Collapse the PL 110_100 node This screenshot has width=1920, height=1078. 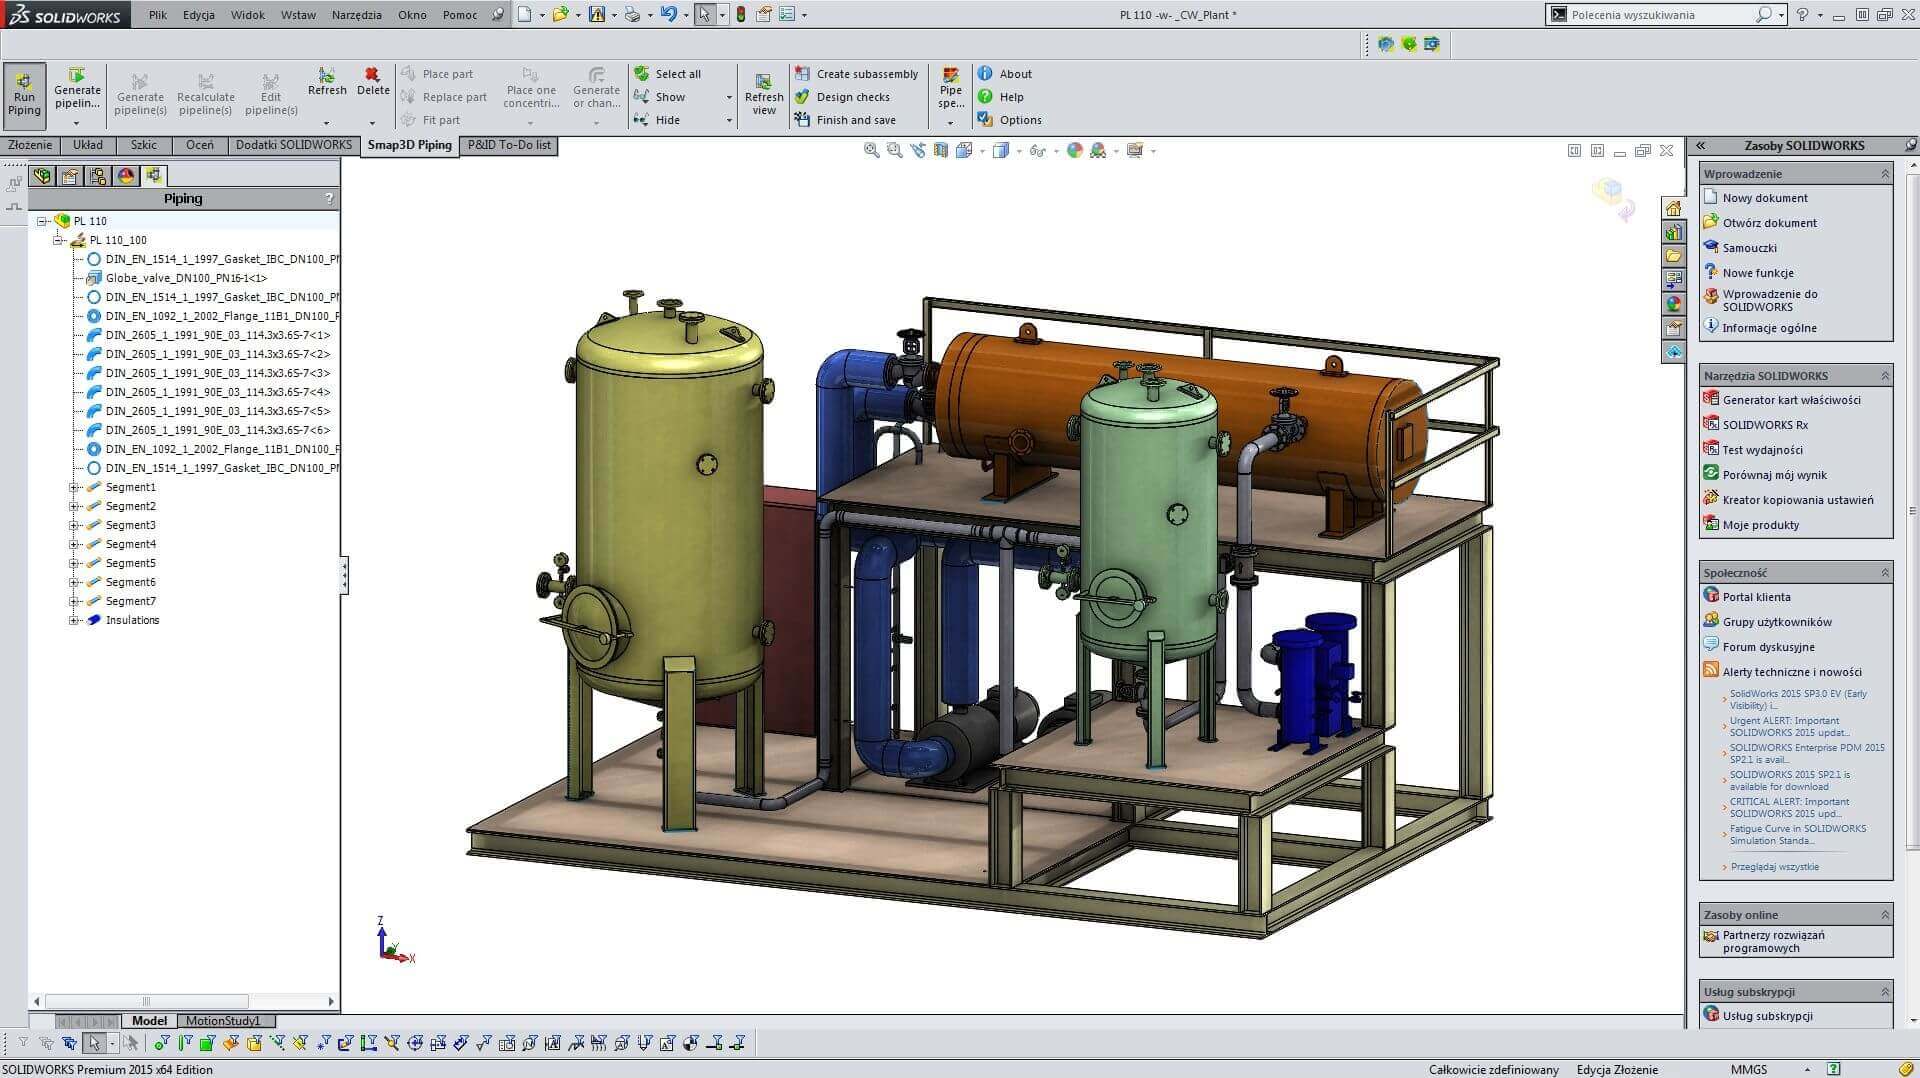pyautogui.click(x=58, y=240)
